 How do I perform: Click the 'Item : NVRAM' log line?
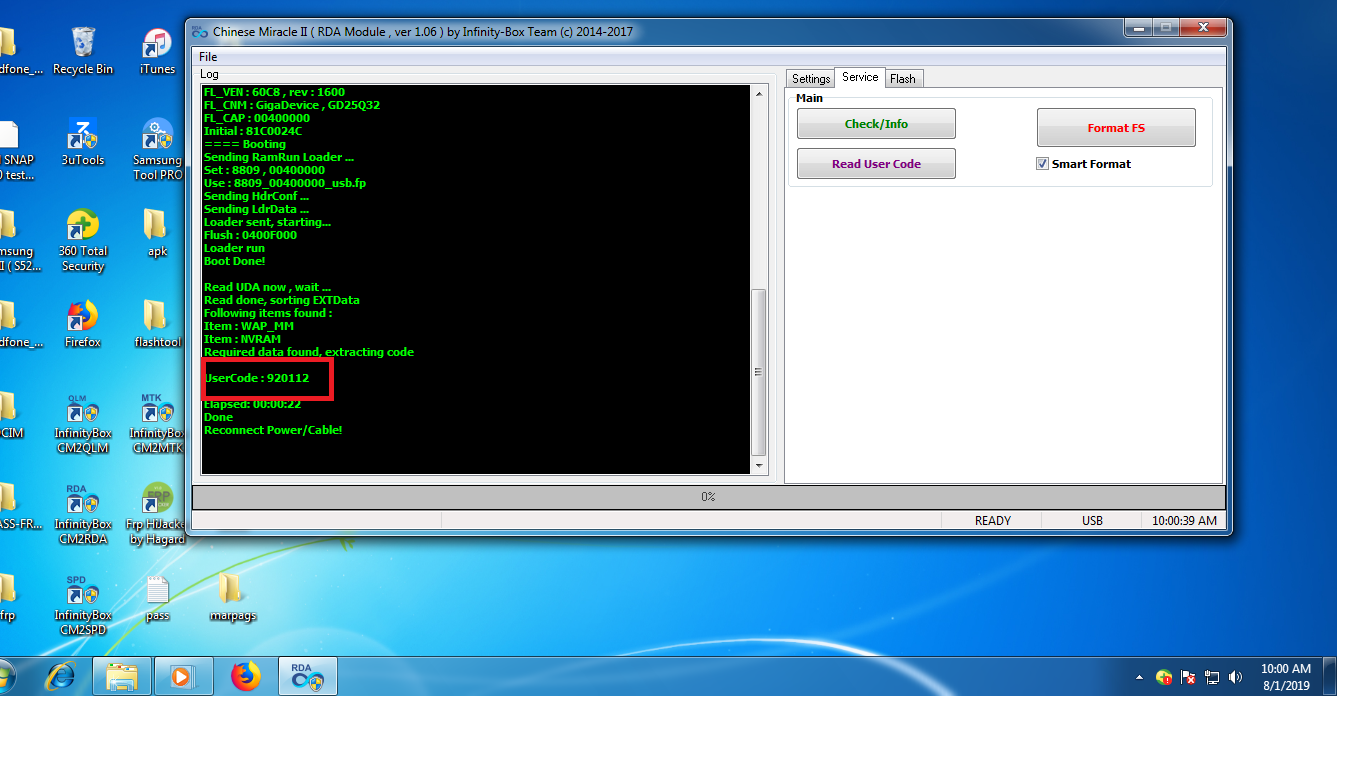coord(243,339)
